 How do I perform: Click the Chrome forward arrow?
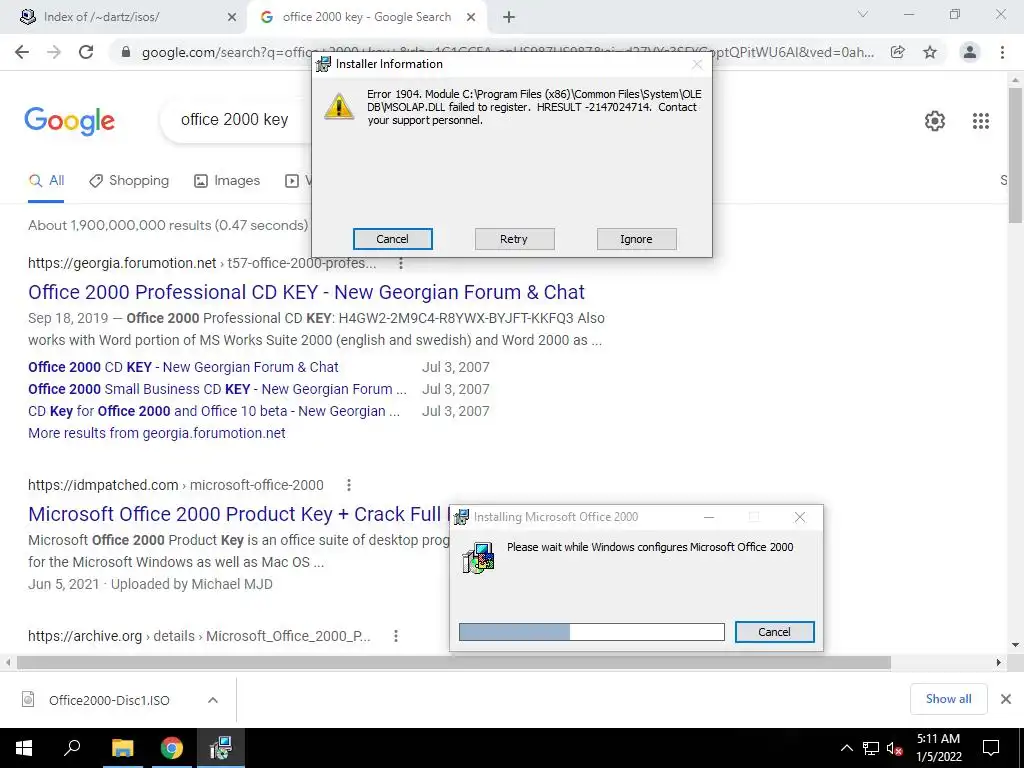pos(54,52)
